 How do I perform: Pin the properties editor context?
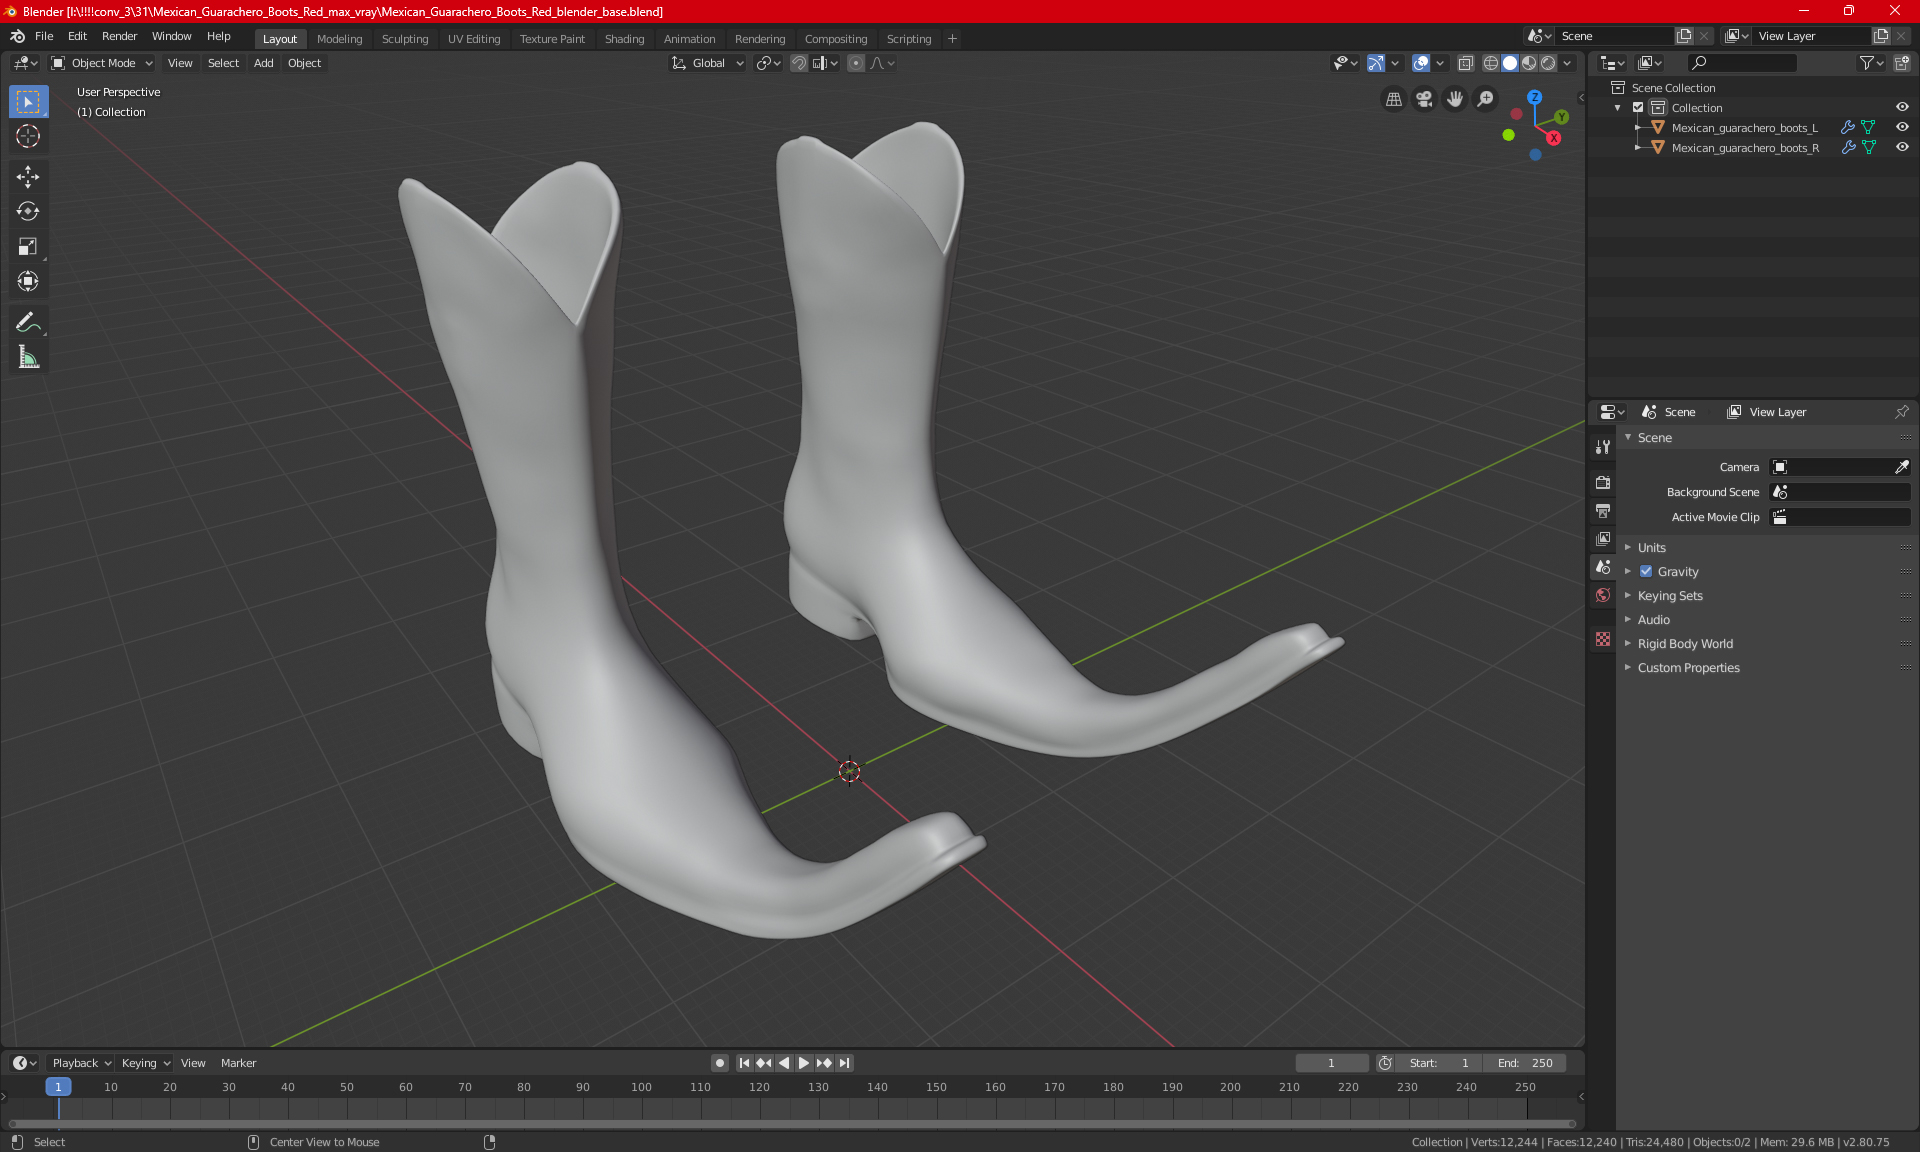[x=1901, y=412]
